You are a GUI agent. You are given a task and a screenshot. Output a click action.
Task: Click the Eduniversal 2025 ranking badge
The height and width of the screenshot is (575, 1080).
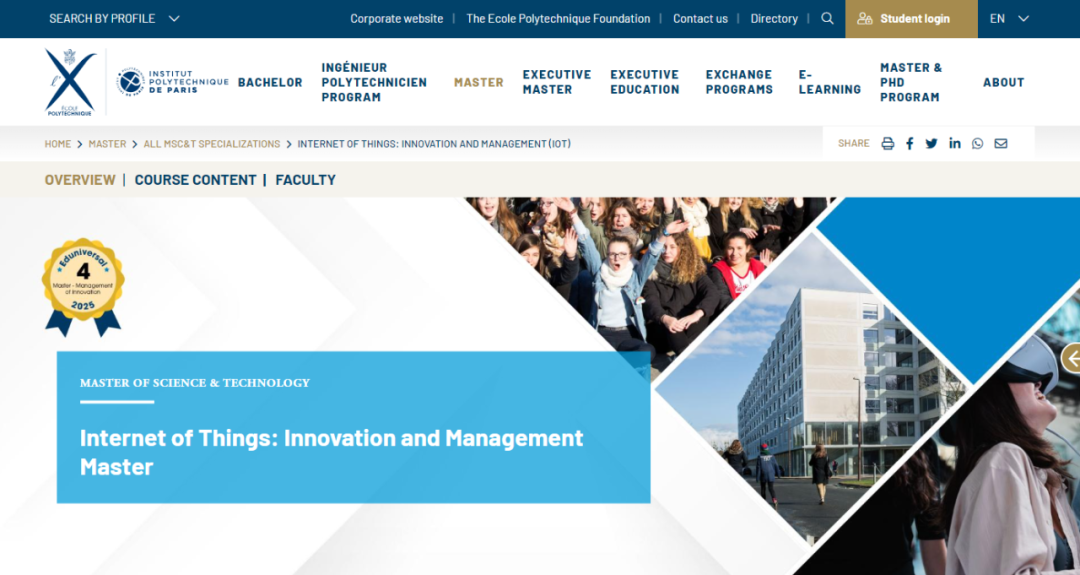(83, 287)
